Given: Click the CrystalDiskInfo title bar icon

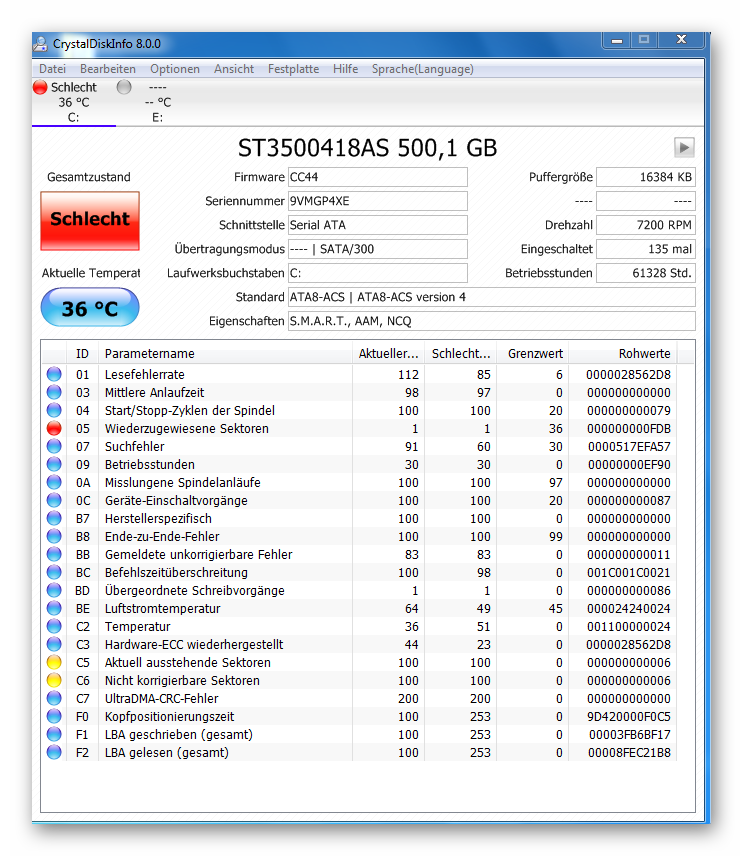Looking at the screenshot, I should [40, 44].
